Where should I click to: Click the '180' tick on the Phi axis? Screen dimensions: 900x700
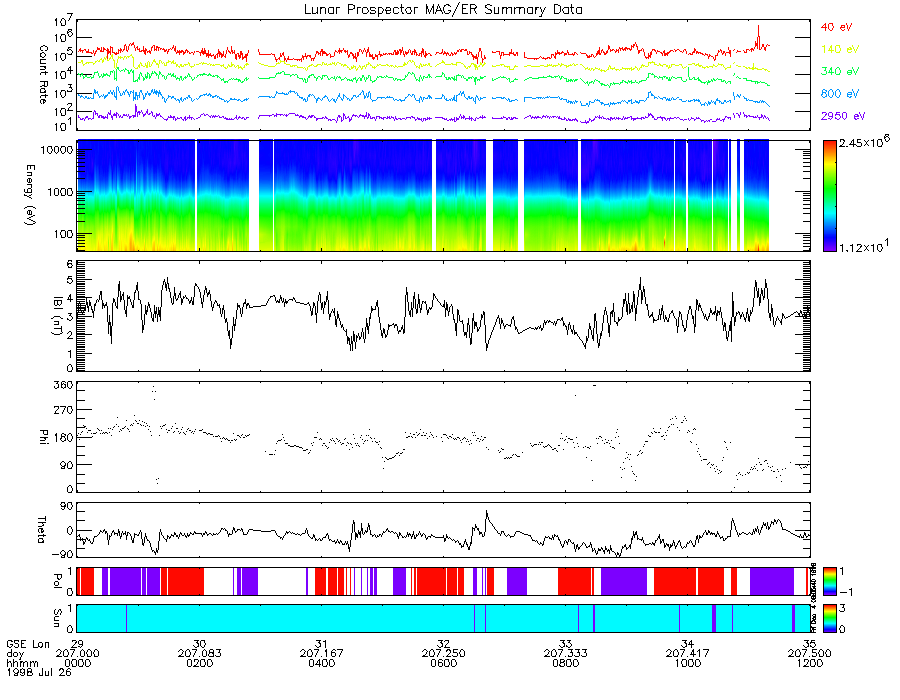[x=64, y=437]
